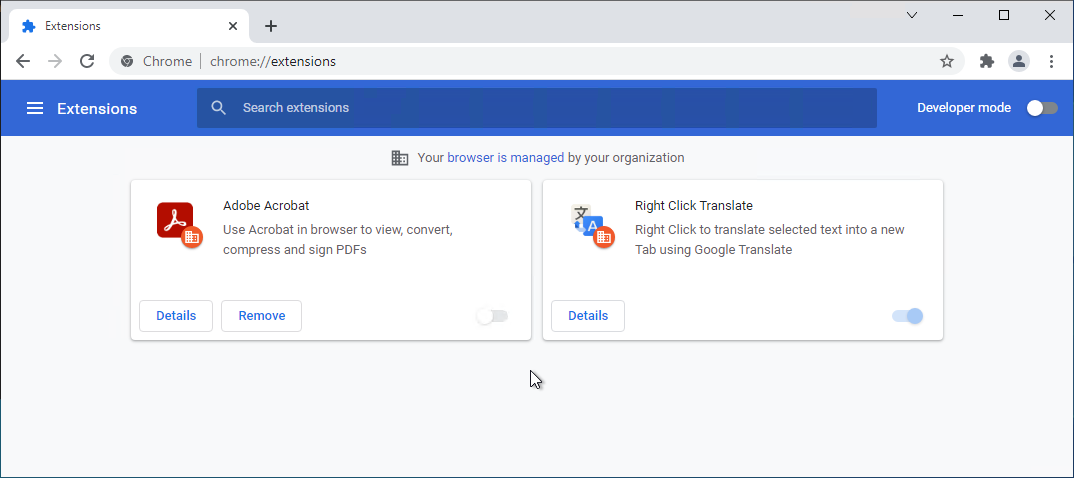
Task: Click the managed organization building icon
Action: pos(400,158)
